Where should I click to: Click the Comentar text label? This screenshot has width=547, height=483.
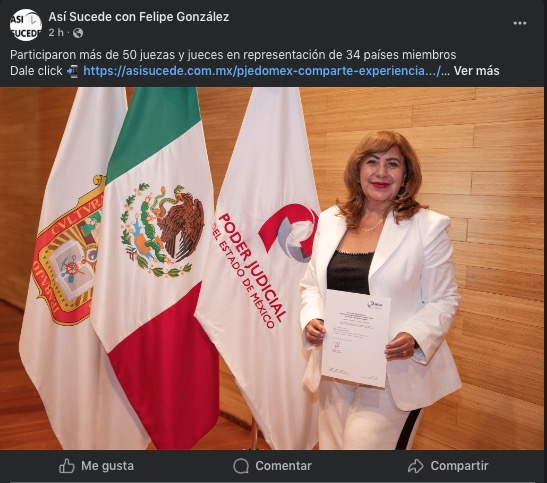click(283, 466)
